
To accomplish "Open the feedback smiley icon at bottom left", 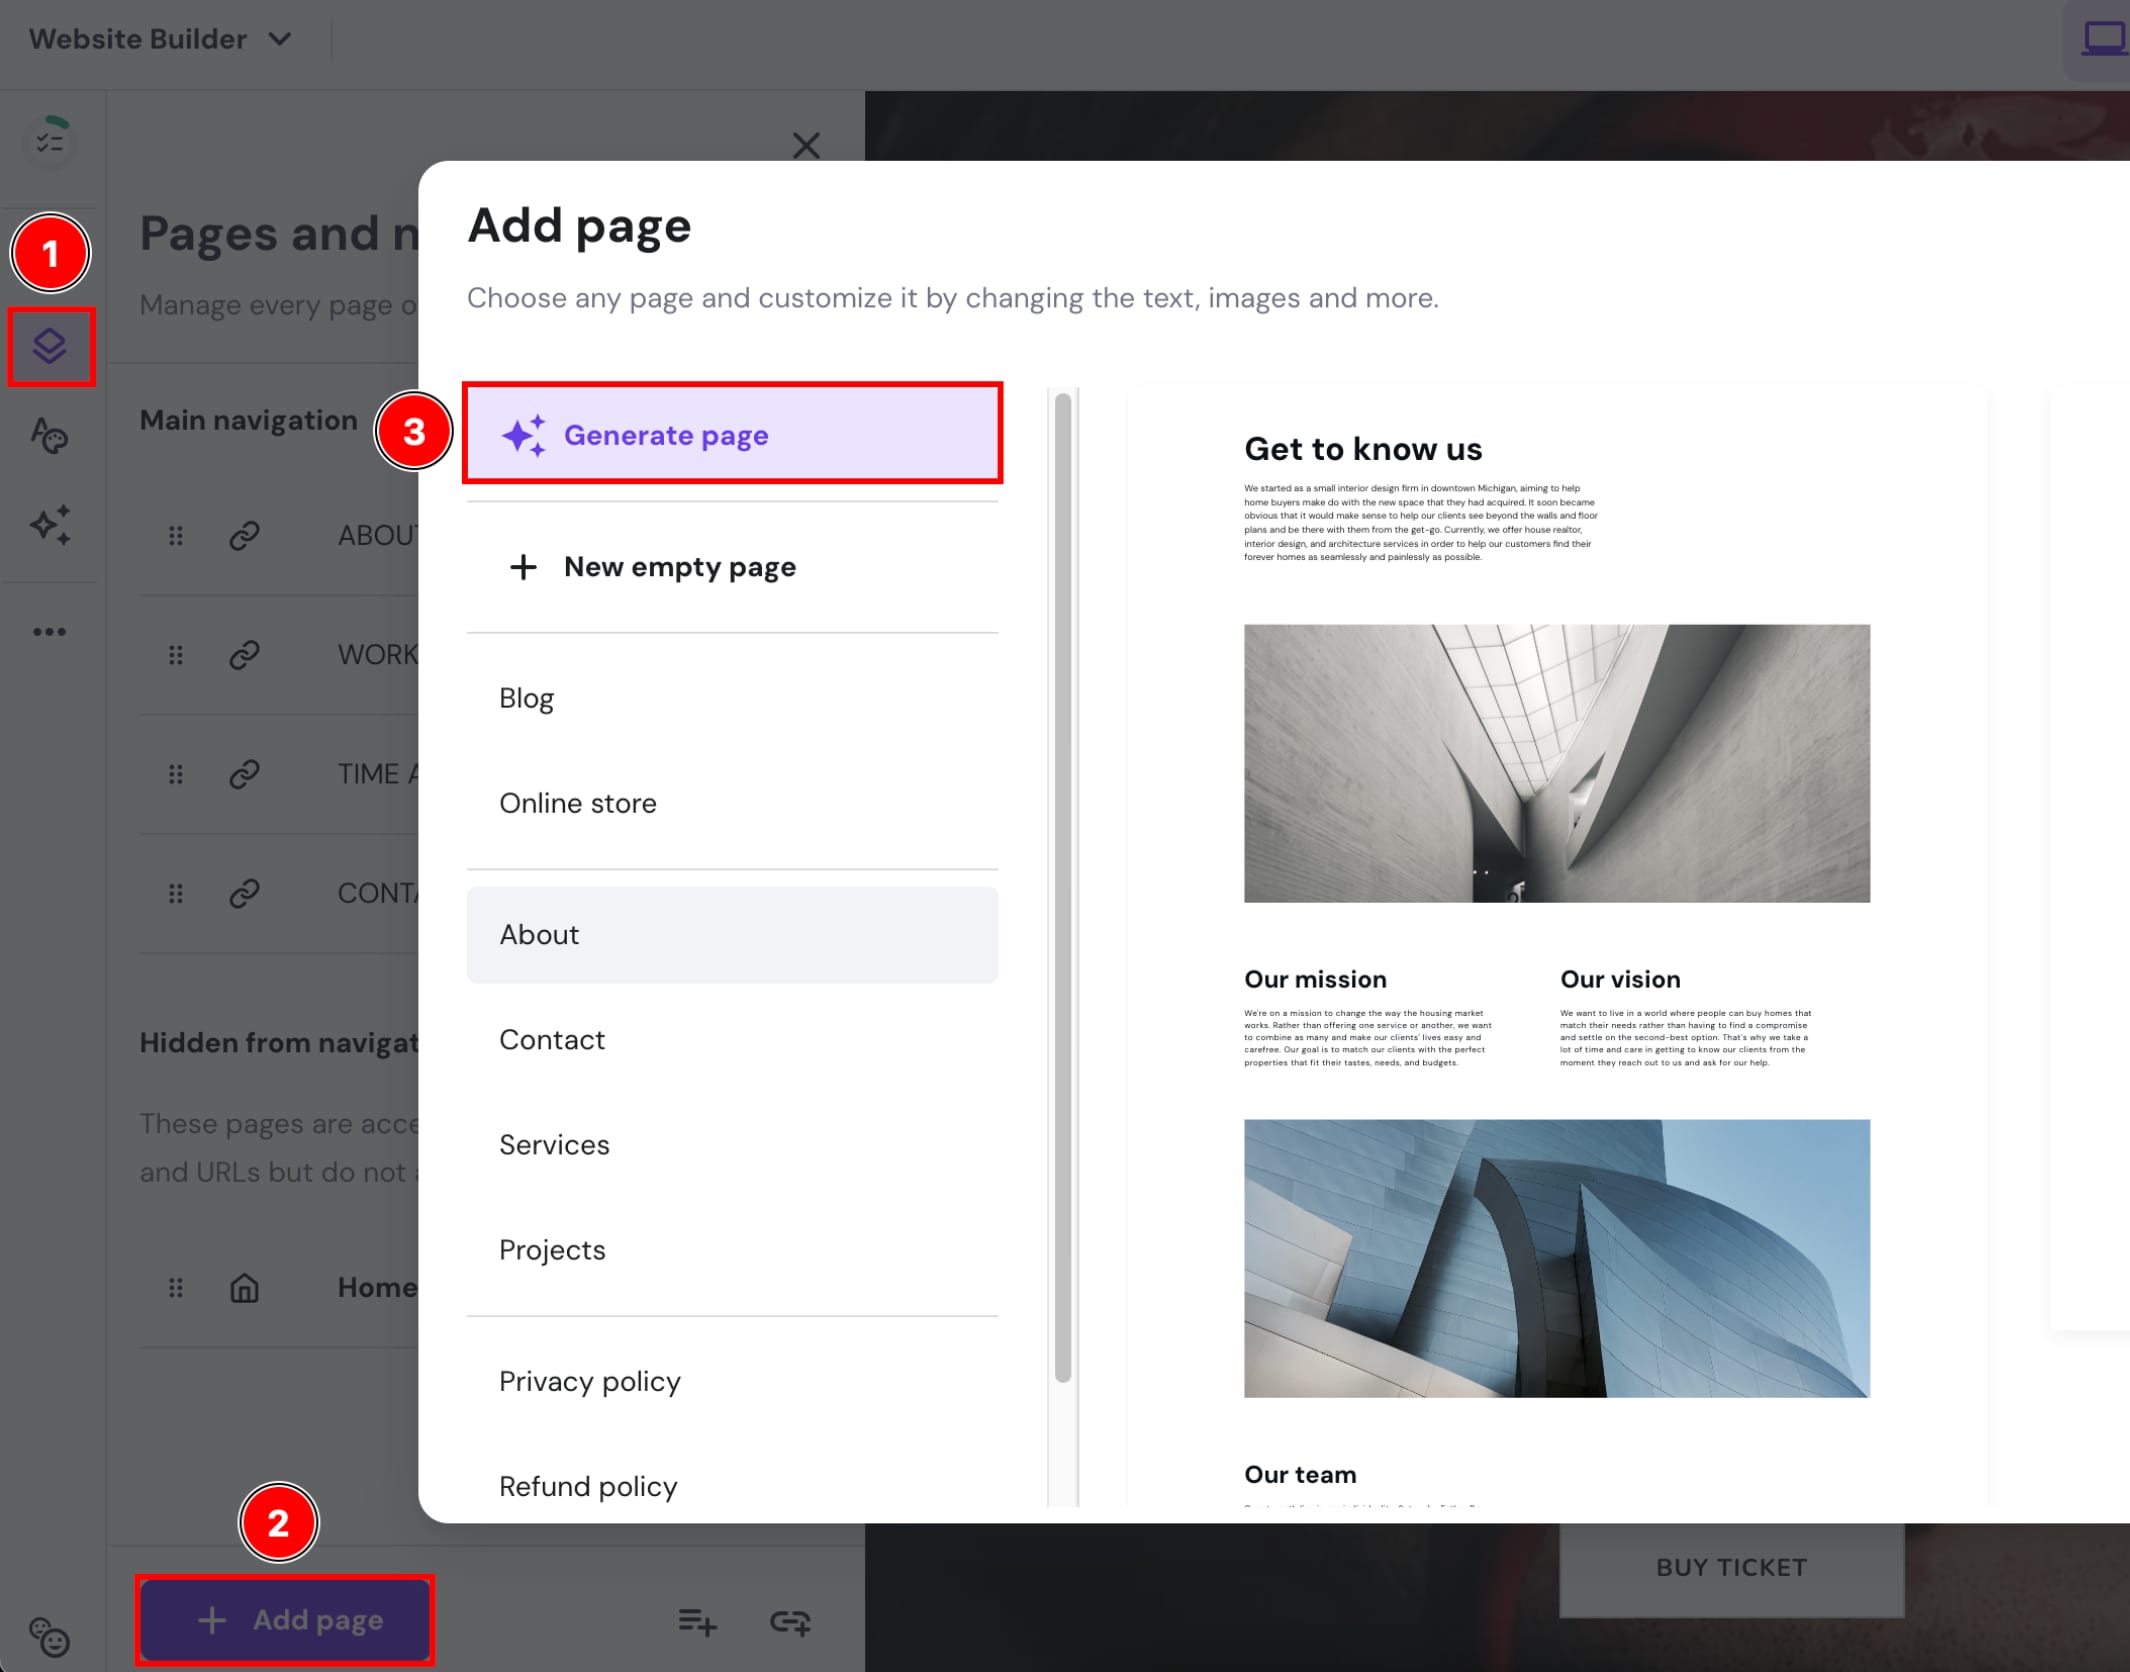I will pyautogui.click(x=50, y=1640).
